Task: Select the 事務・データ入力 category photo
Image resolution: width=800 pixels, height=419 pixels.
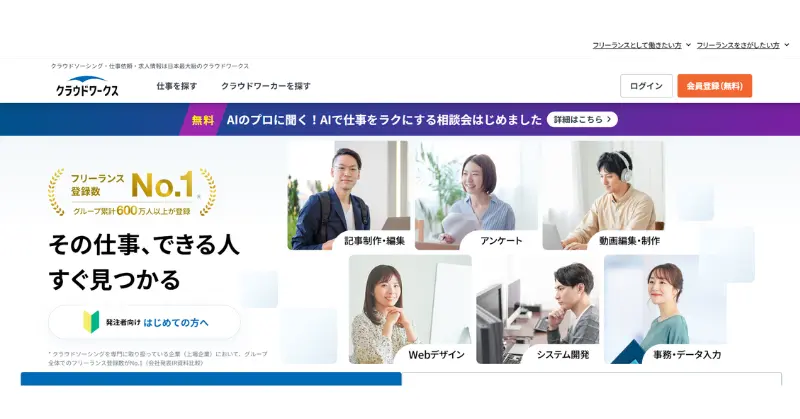Action: [x=665, y=309]
